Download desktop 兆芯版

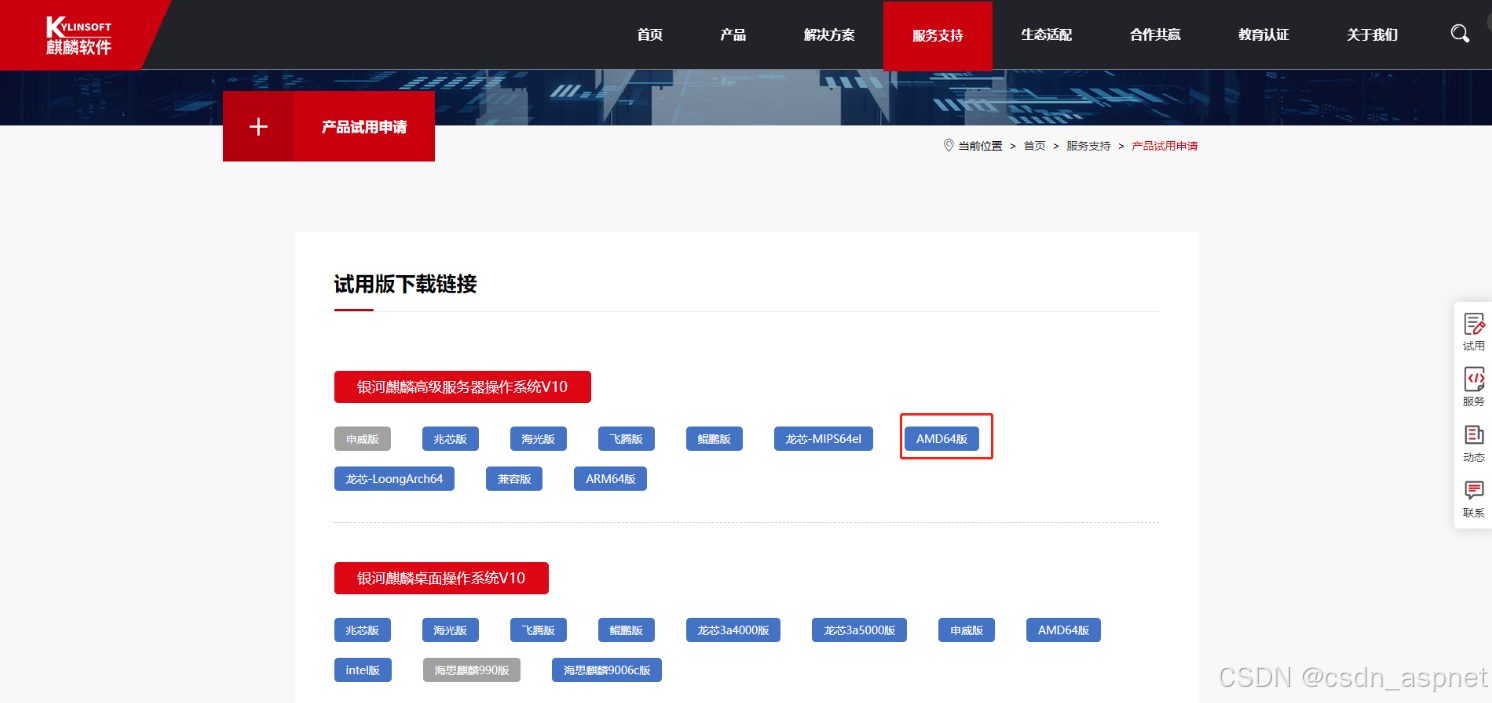pos(362,630)
